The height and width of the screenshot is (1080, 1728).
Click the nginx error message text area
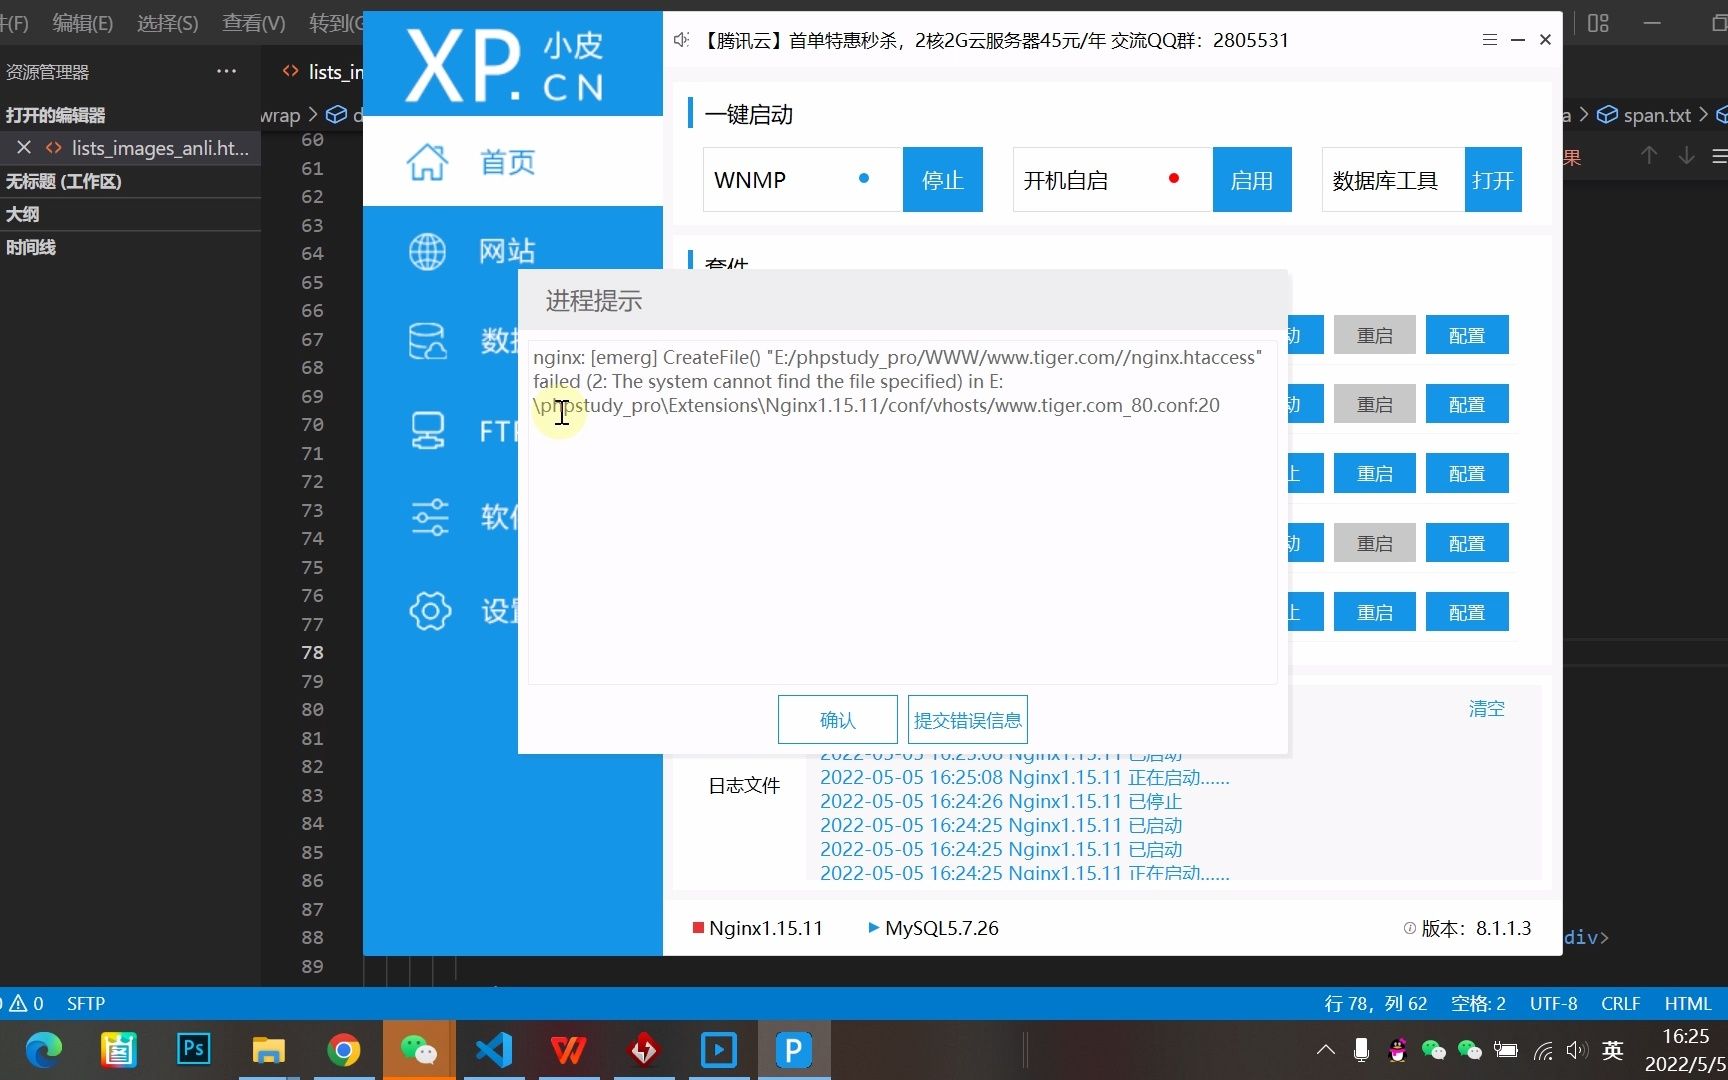pos(902,511)
